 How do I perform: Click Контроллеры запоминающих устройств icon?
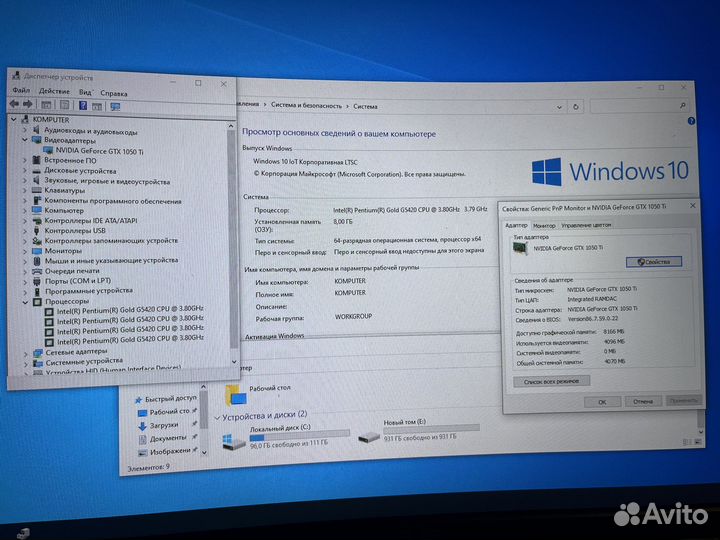click(37, 241)
